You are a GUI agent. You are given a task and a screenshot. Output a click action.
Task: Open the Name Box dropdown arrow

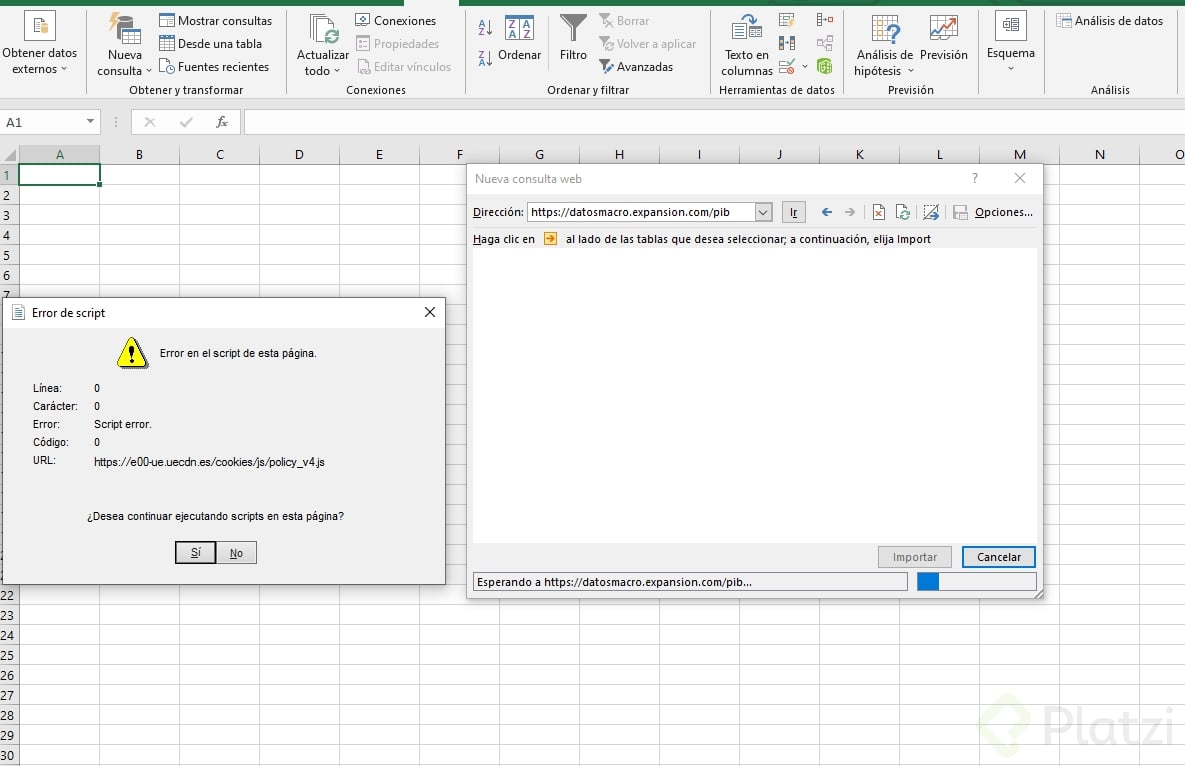[x=90, y=122]
